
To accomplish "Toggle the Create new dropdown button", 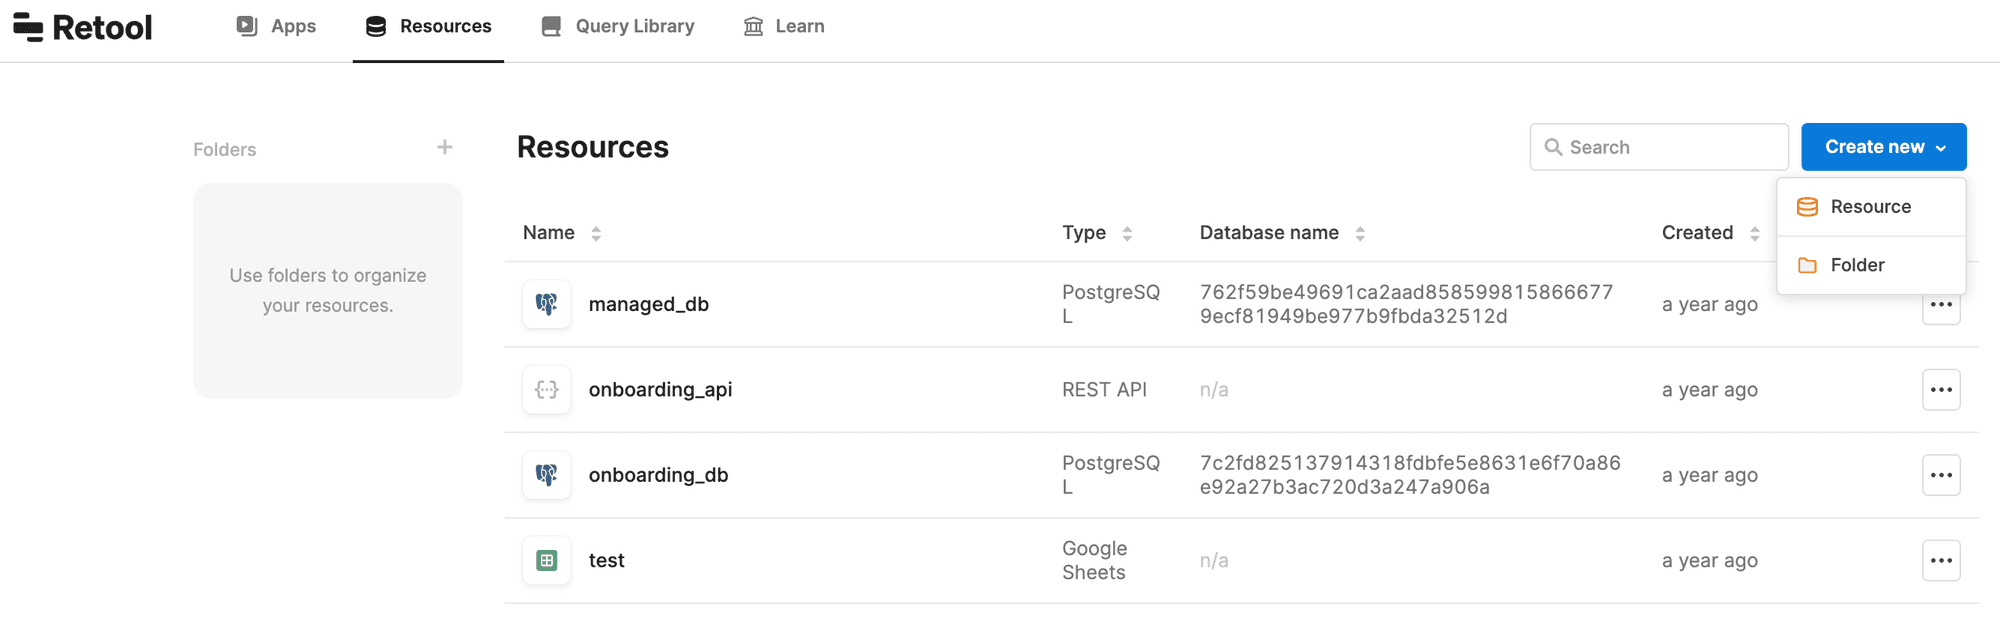I will pyautogui.click(x=1884, y=147).
